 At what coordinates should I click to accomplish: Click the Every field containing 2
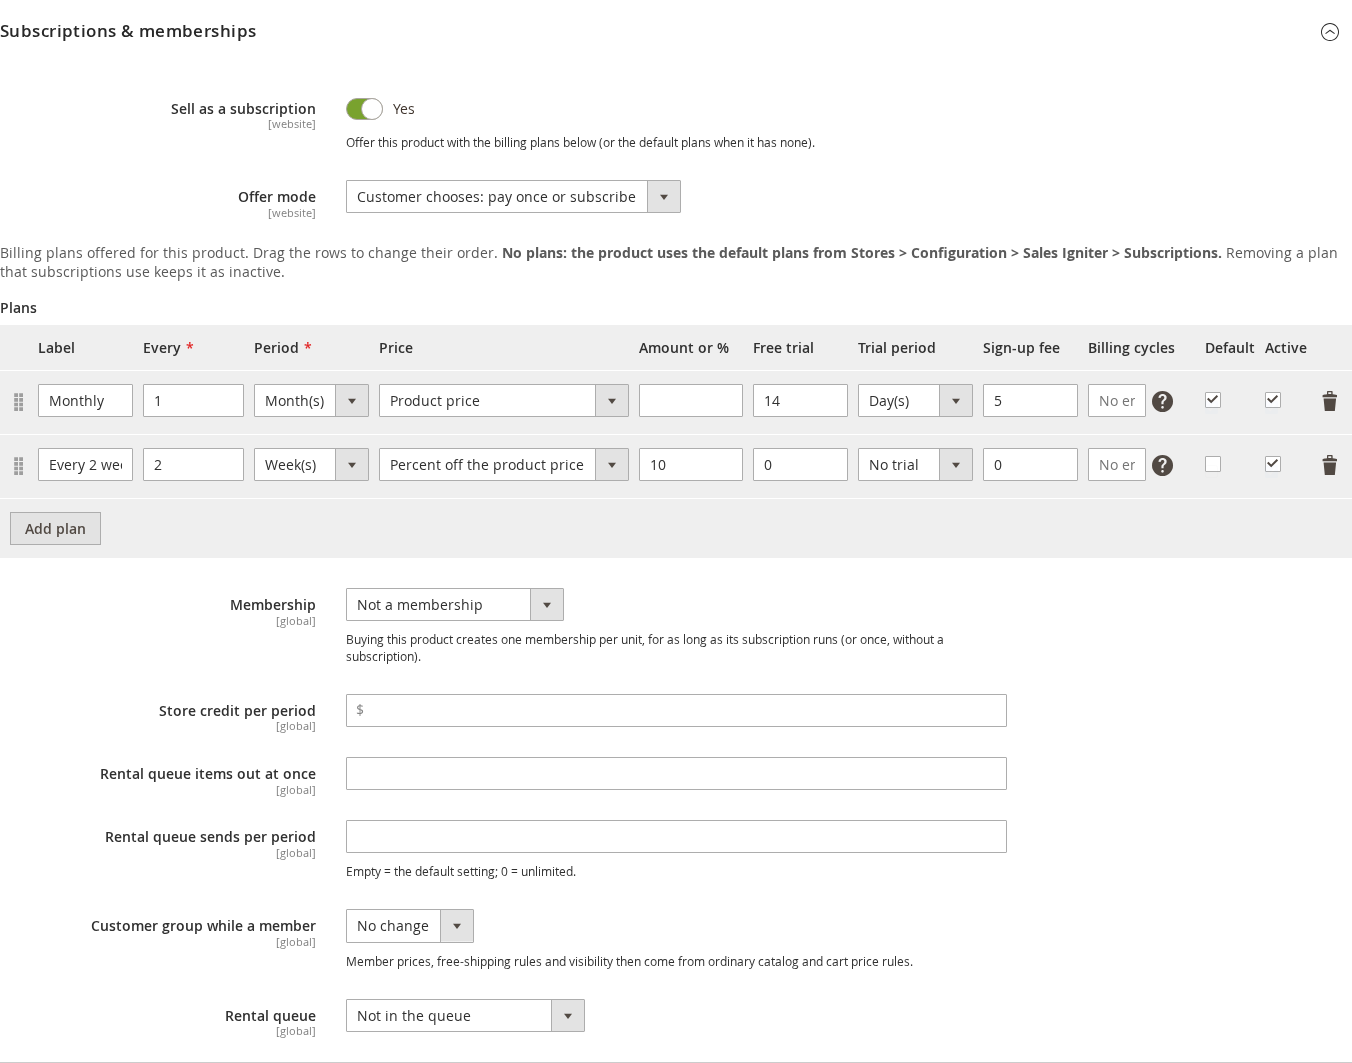[x=193, y=465]
